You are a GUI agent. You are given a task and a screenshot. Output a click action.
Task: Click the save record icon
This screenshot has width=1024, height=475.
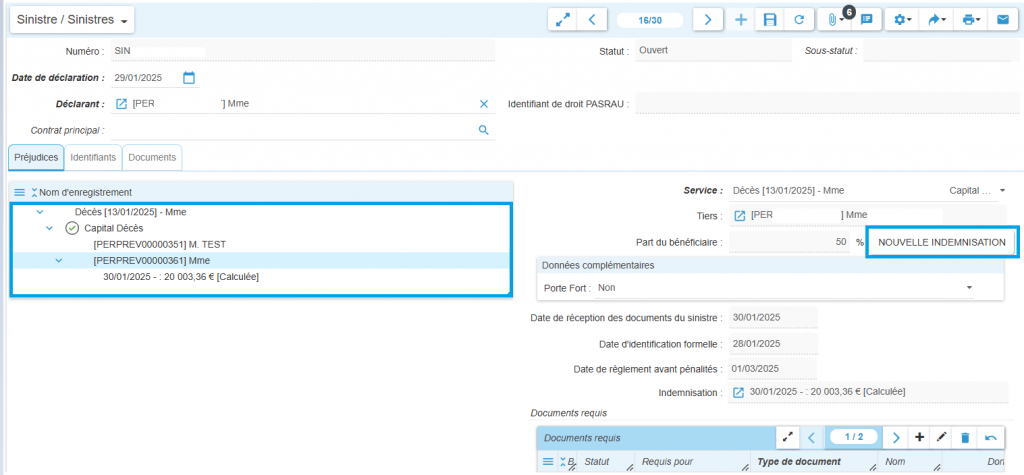(769, 20)
